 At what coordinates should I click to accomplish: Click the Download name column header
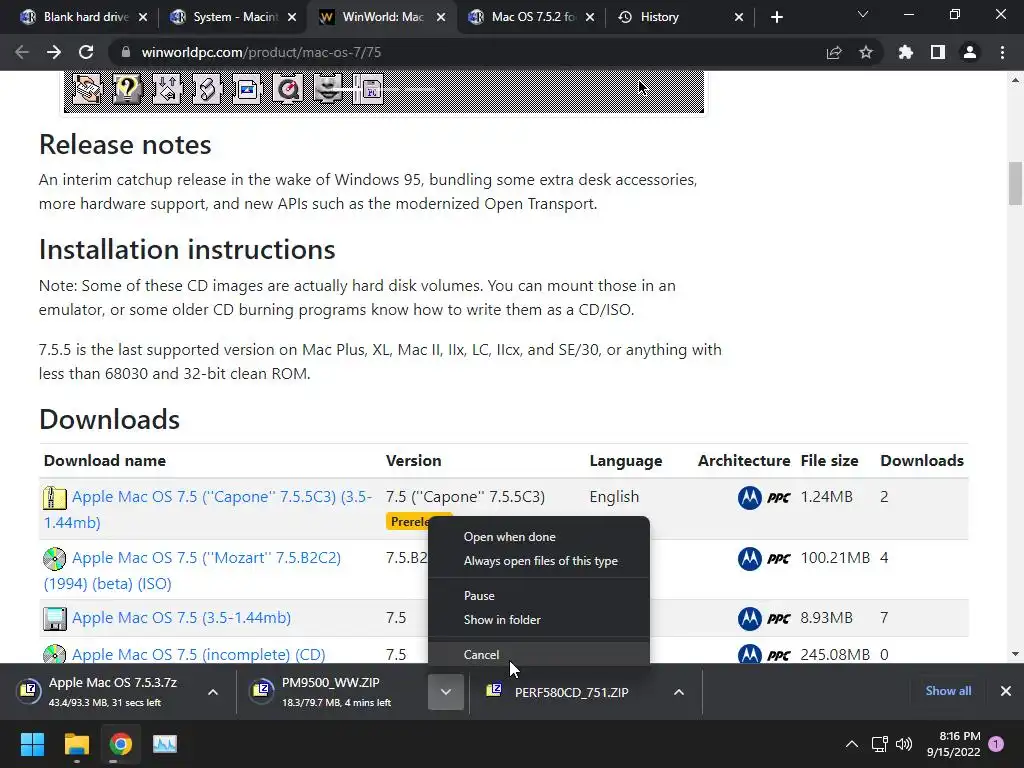coord(104,460)
